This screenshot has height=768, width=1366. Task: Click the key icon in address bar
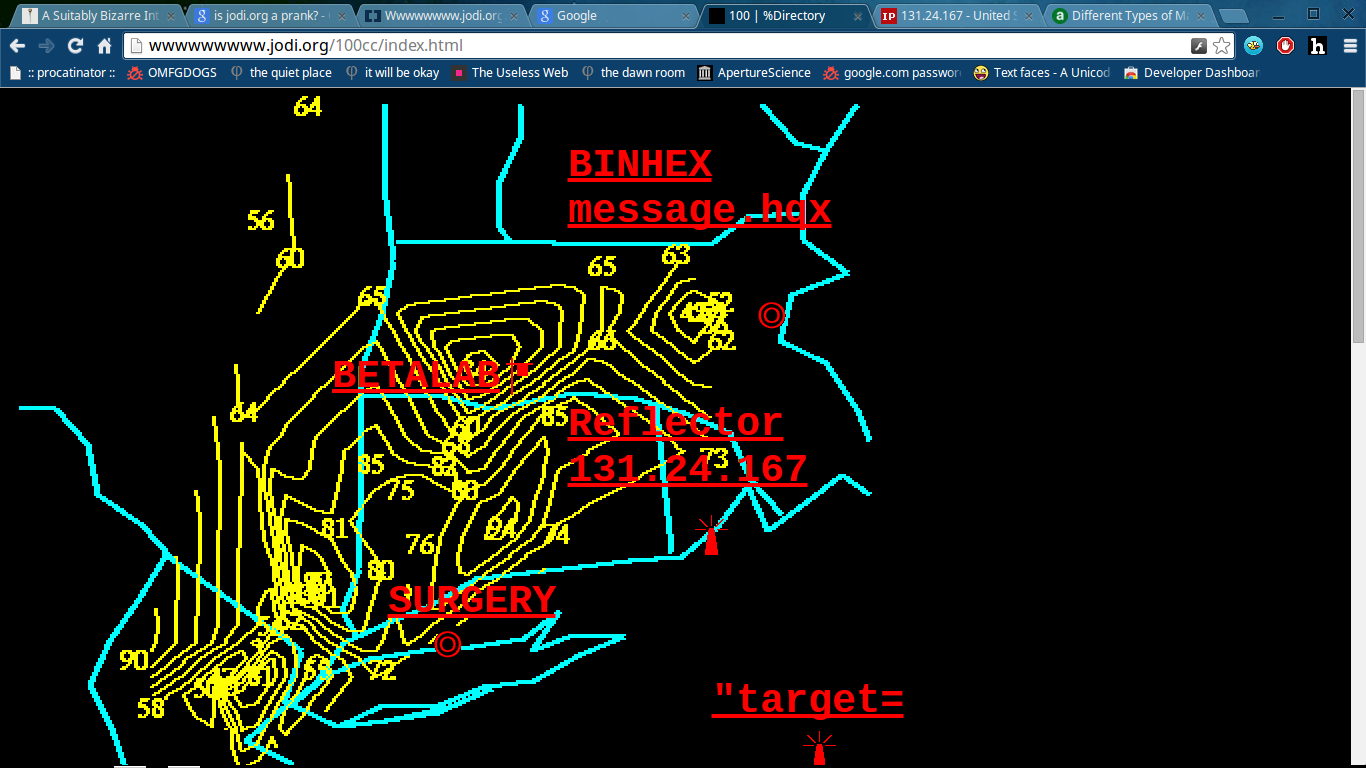1199,46
